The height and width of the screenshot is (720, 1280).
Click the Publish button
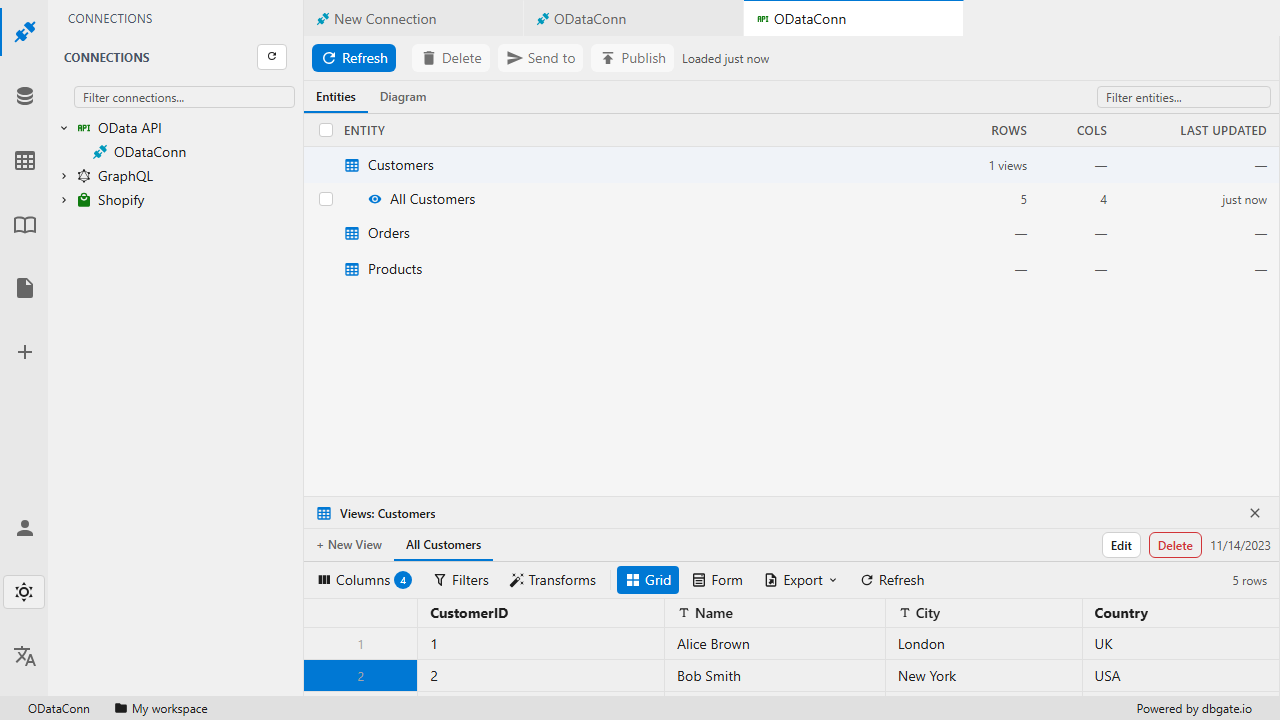click(633, 58)
